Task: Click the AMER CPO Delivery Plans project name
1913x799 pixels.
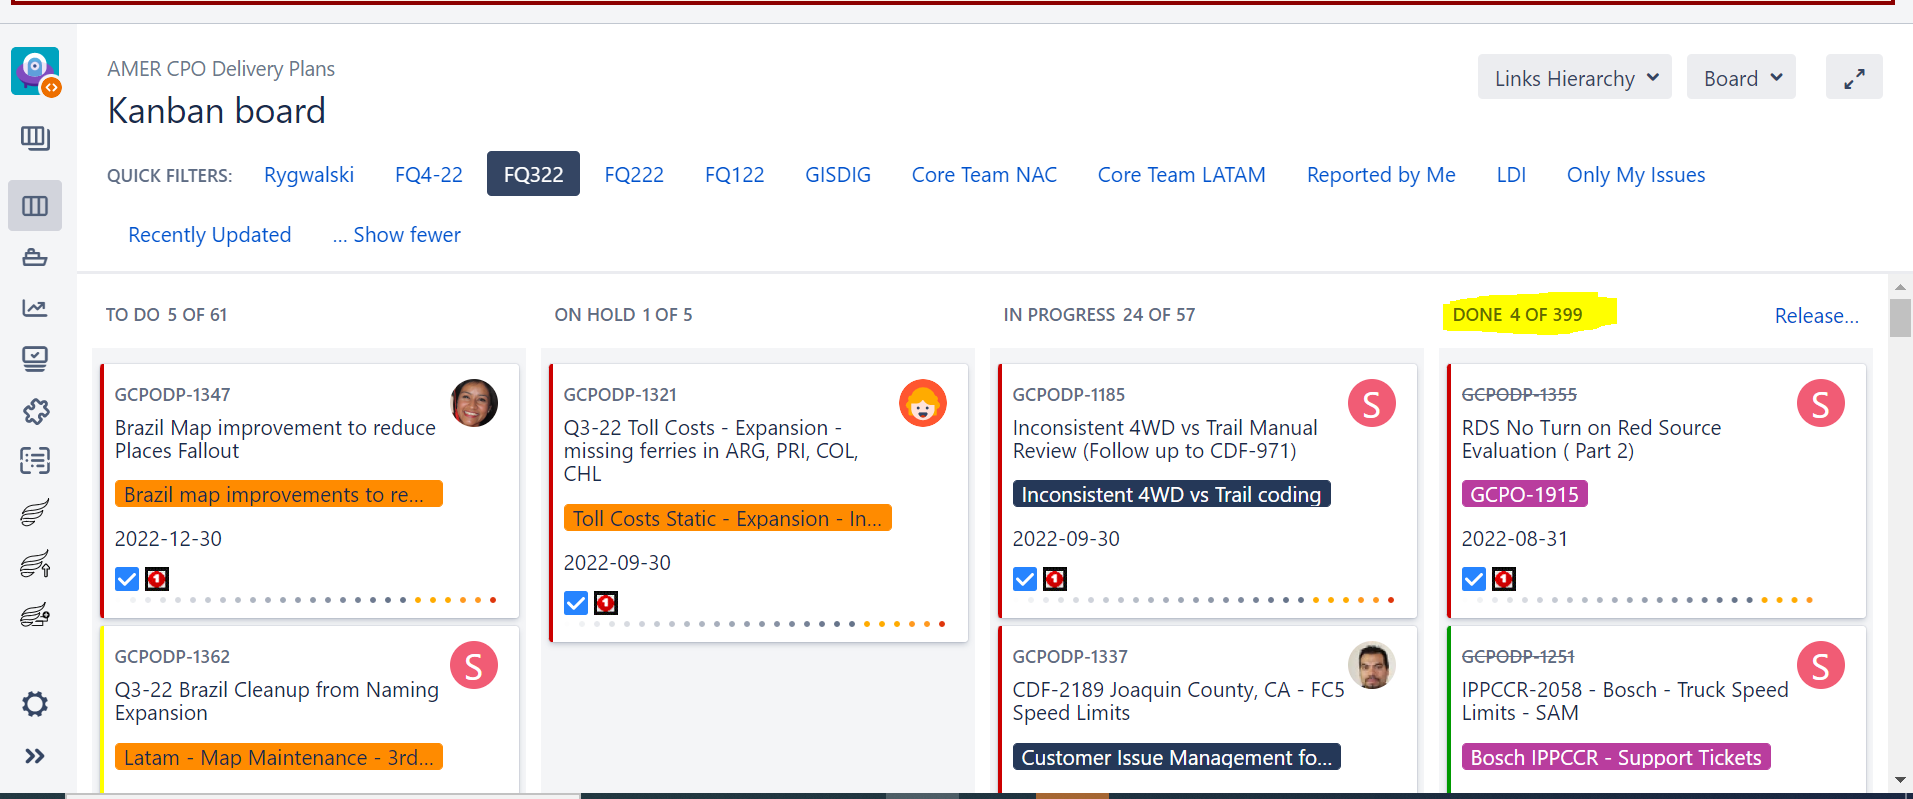Action: tap(221, 69)
